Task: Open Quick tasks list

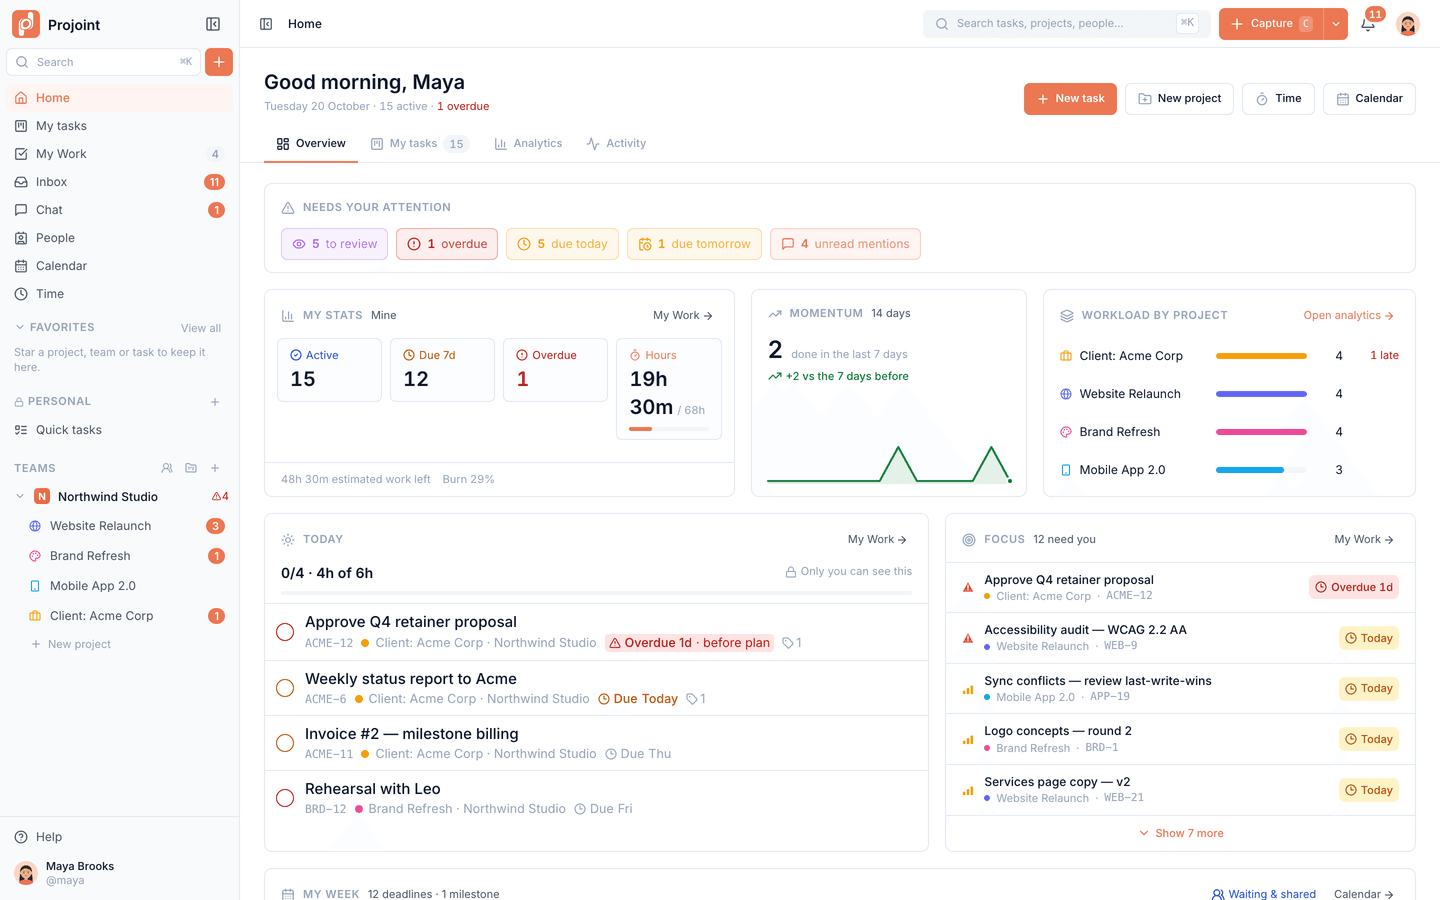Action: (x=120, y=430)
